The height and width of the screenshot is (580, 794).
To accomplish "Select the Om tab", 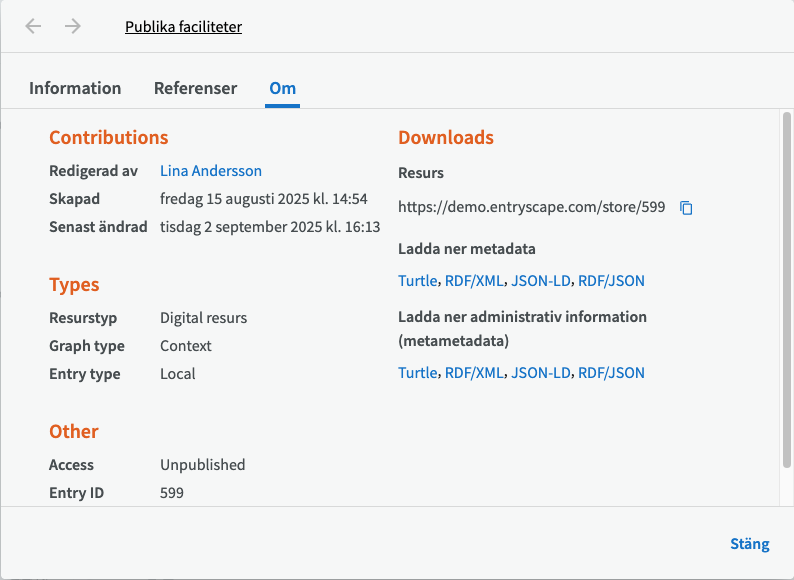I will [282, 88].
